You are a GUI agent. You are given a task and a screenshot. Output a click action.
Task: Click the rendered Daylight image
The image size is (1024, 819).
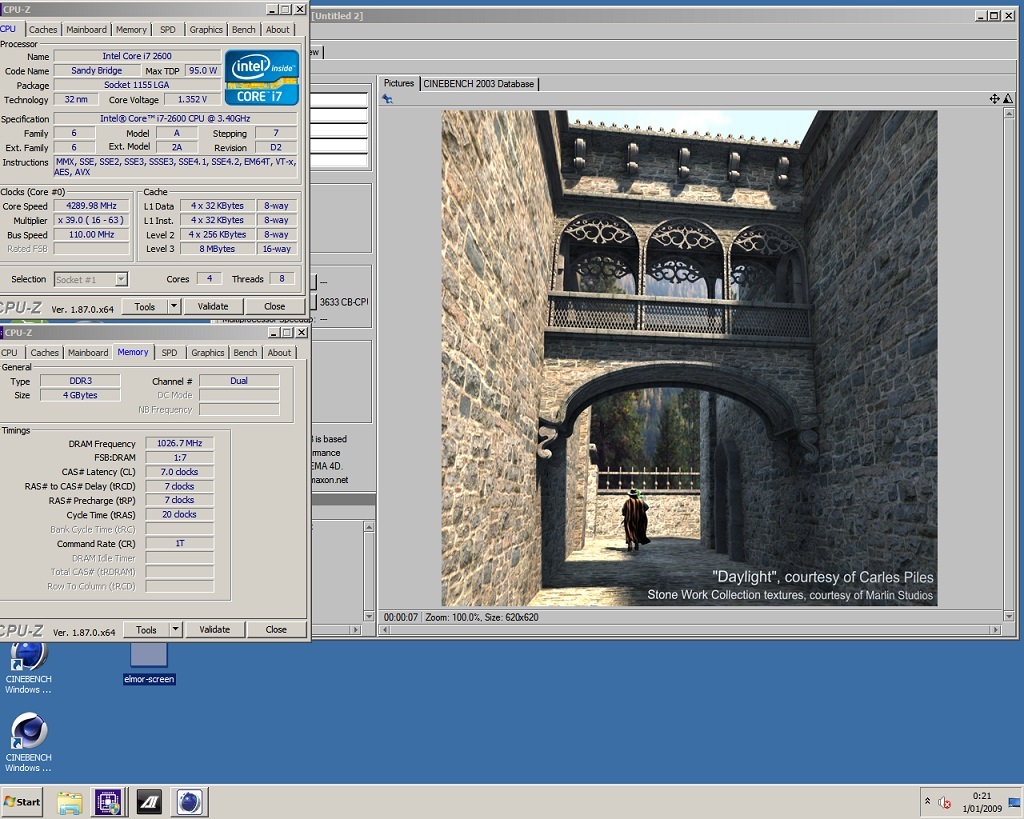tap(689, 358)
